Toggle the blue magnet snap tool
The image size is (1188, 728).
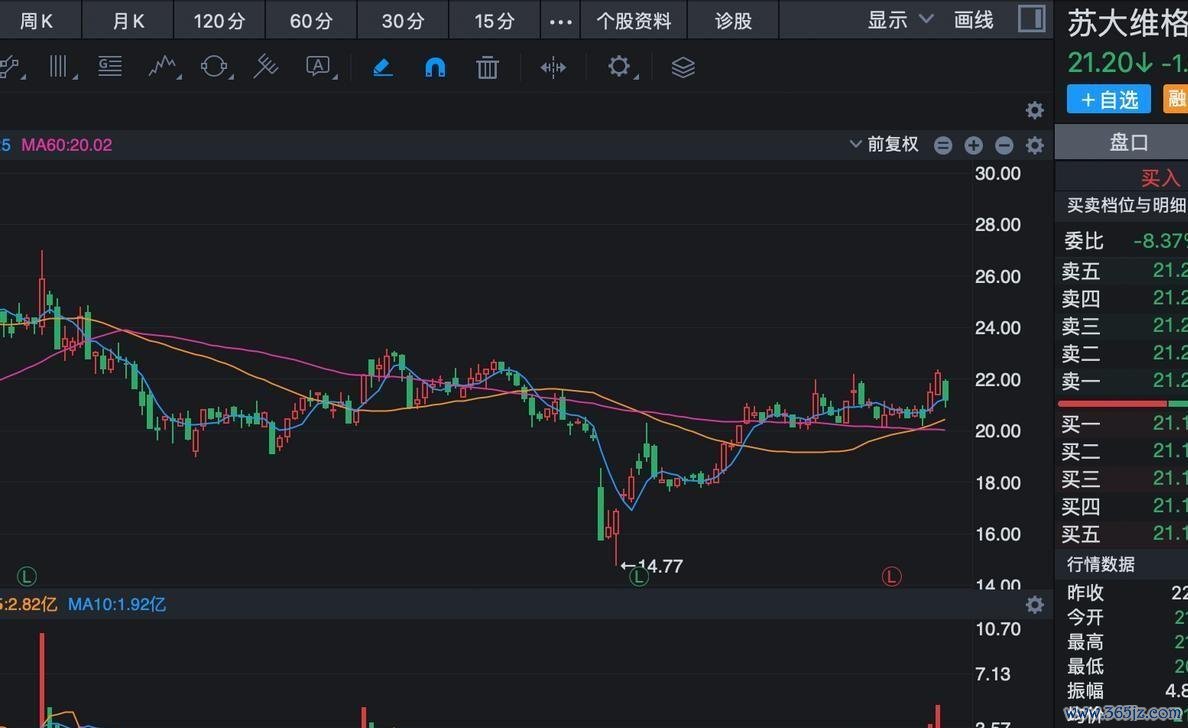pyautogui.click(x=435, y=68)
